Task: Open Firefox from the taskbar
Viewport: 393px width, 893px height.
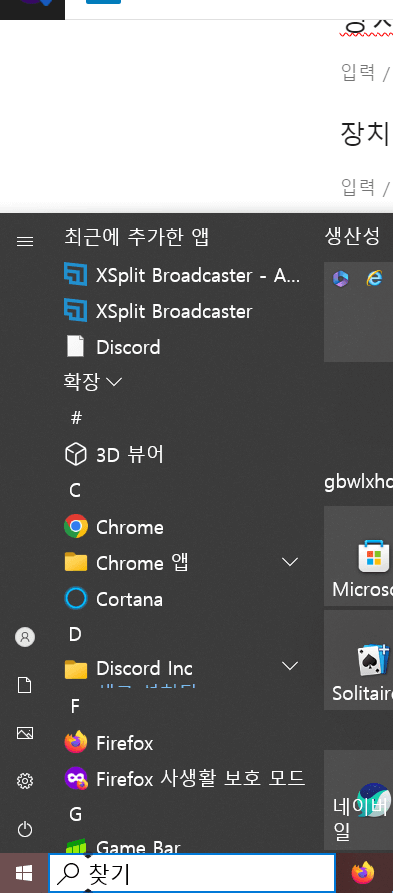Action: tap(363, 873)
